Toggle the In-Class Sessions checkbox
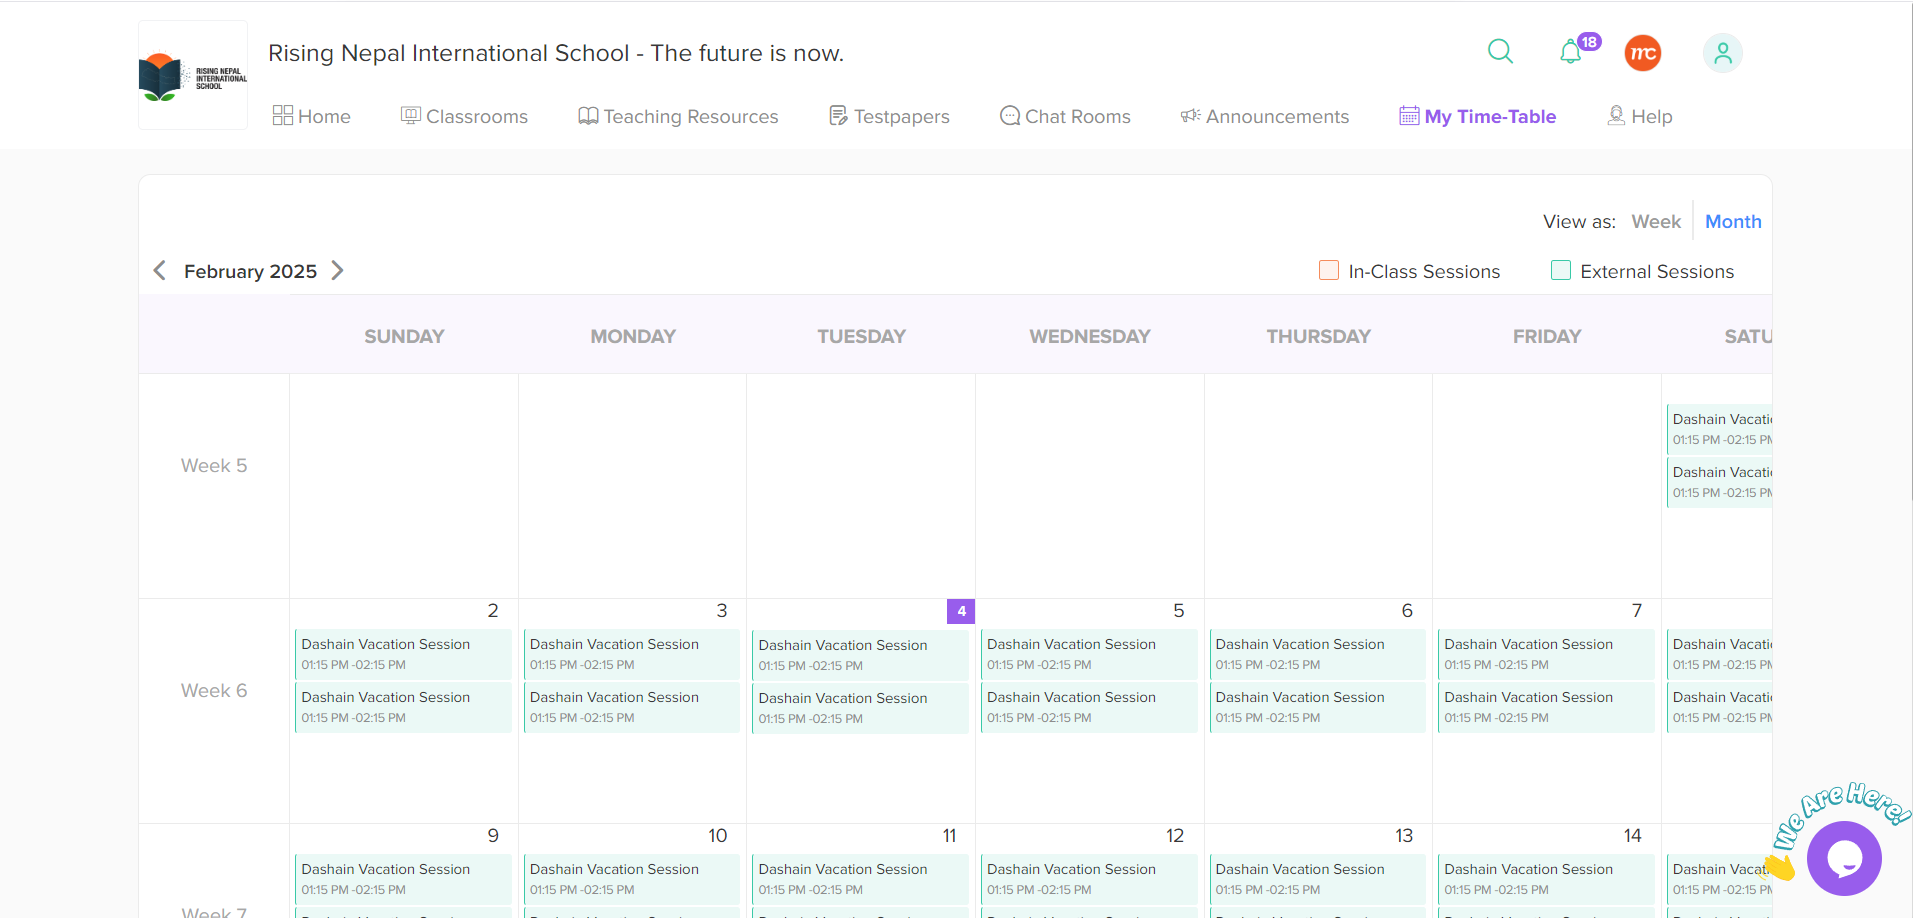This screenshot has width=1913, height=918. tap(1329, 271)
